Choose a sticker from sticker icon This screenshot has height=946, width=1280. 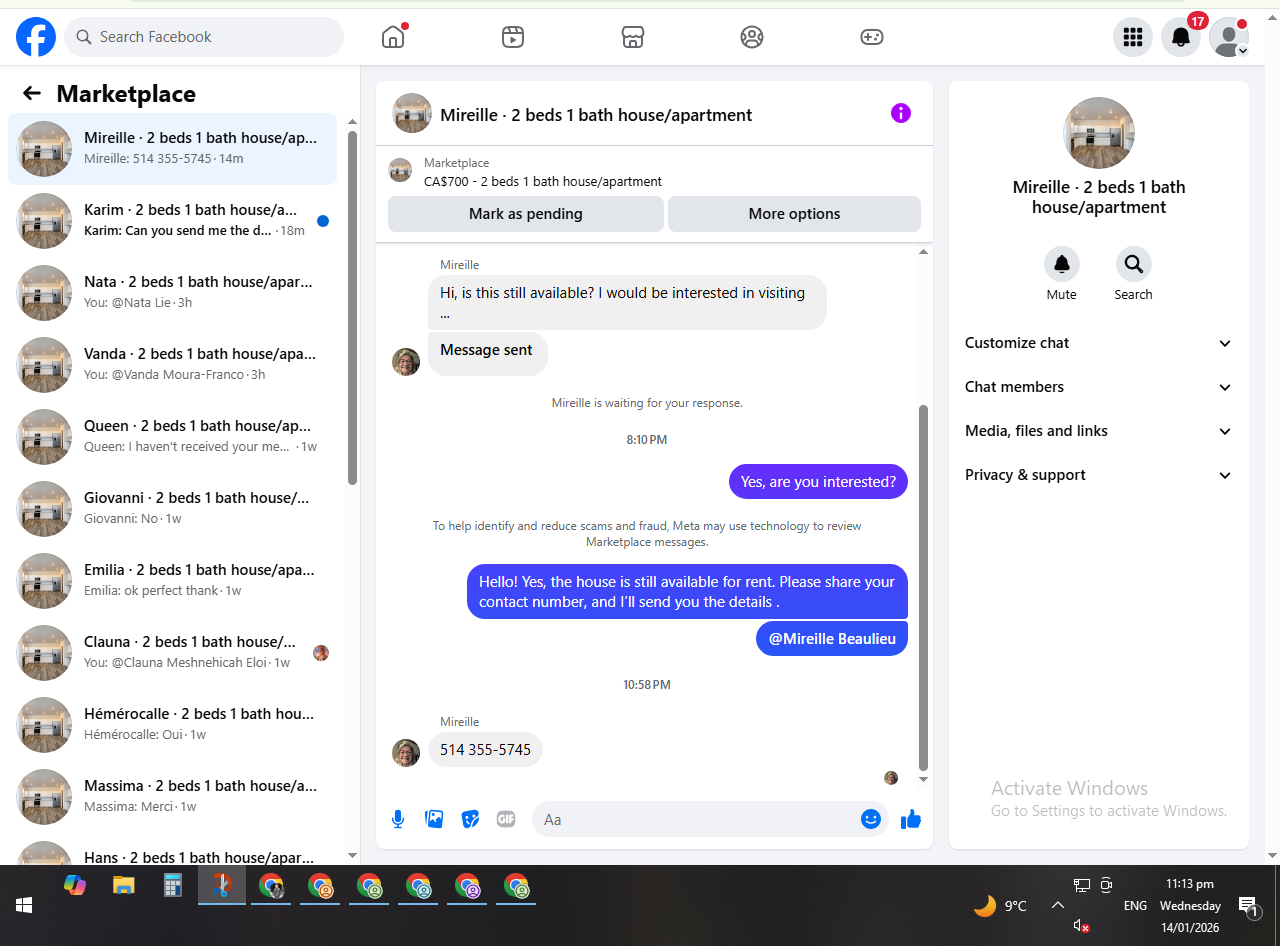470,820
